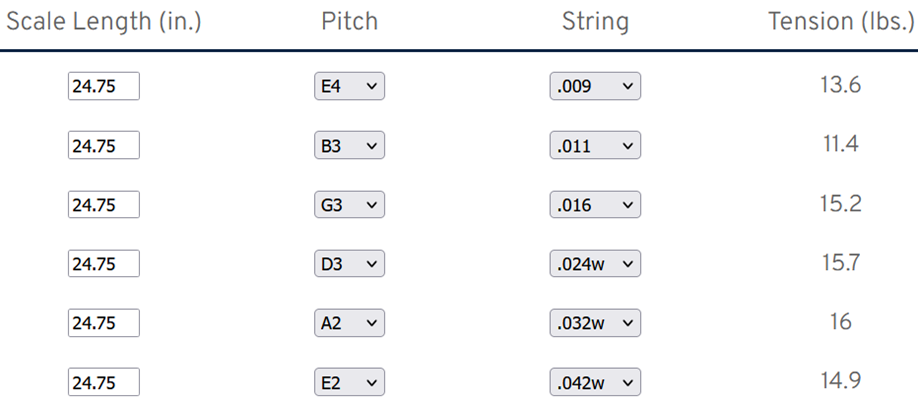Focus the scale length input for B3 row
918x403 pixels.
[103, 146]
